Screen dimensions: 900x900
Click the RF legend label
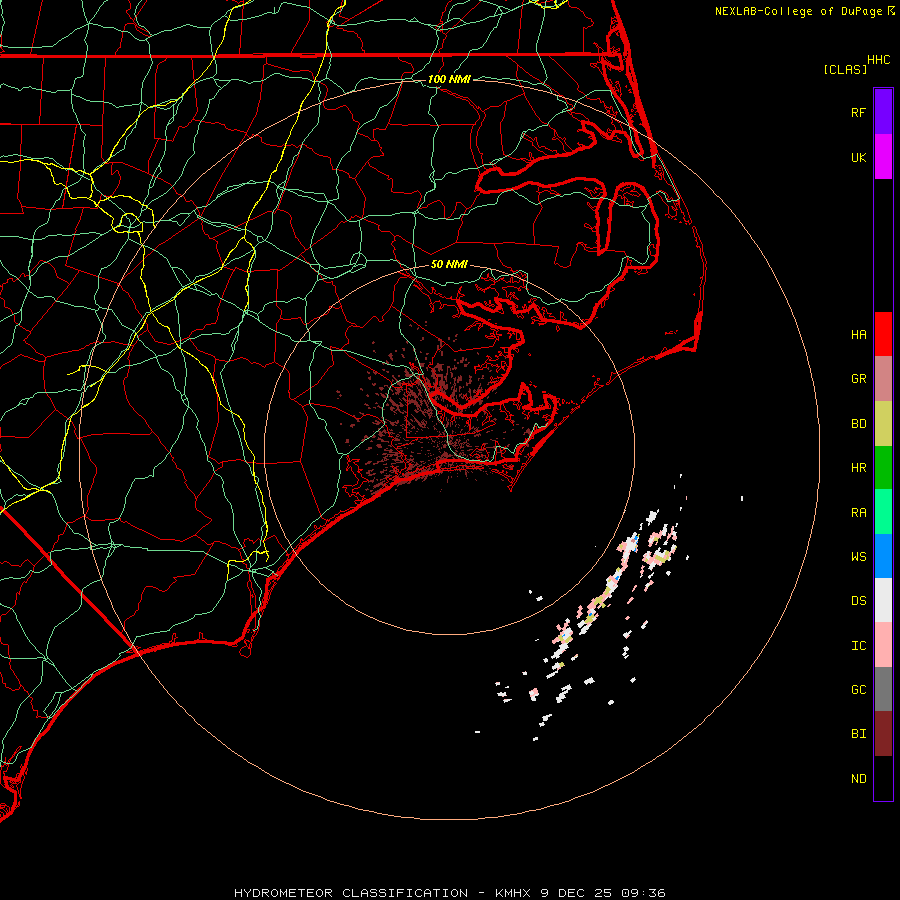coord(858,112)
